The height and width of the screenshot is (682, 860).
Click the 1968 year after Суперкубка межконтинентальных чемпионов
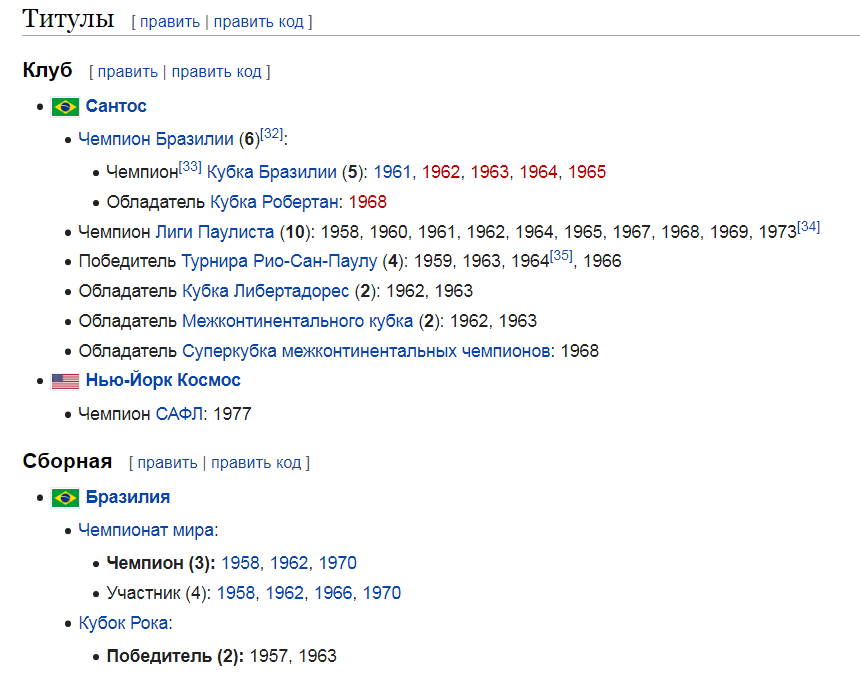(x=580, y=352)
